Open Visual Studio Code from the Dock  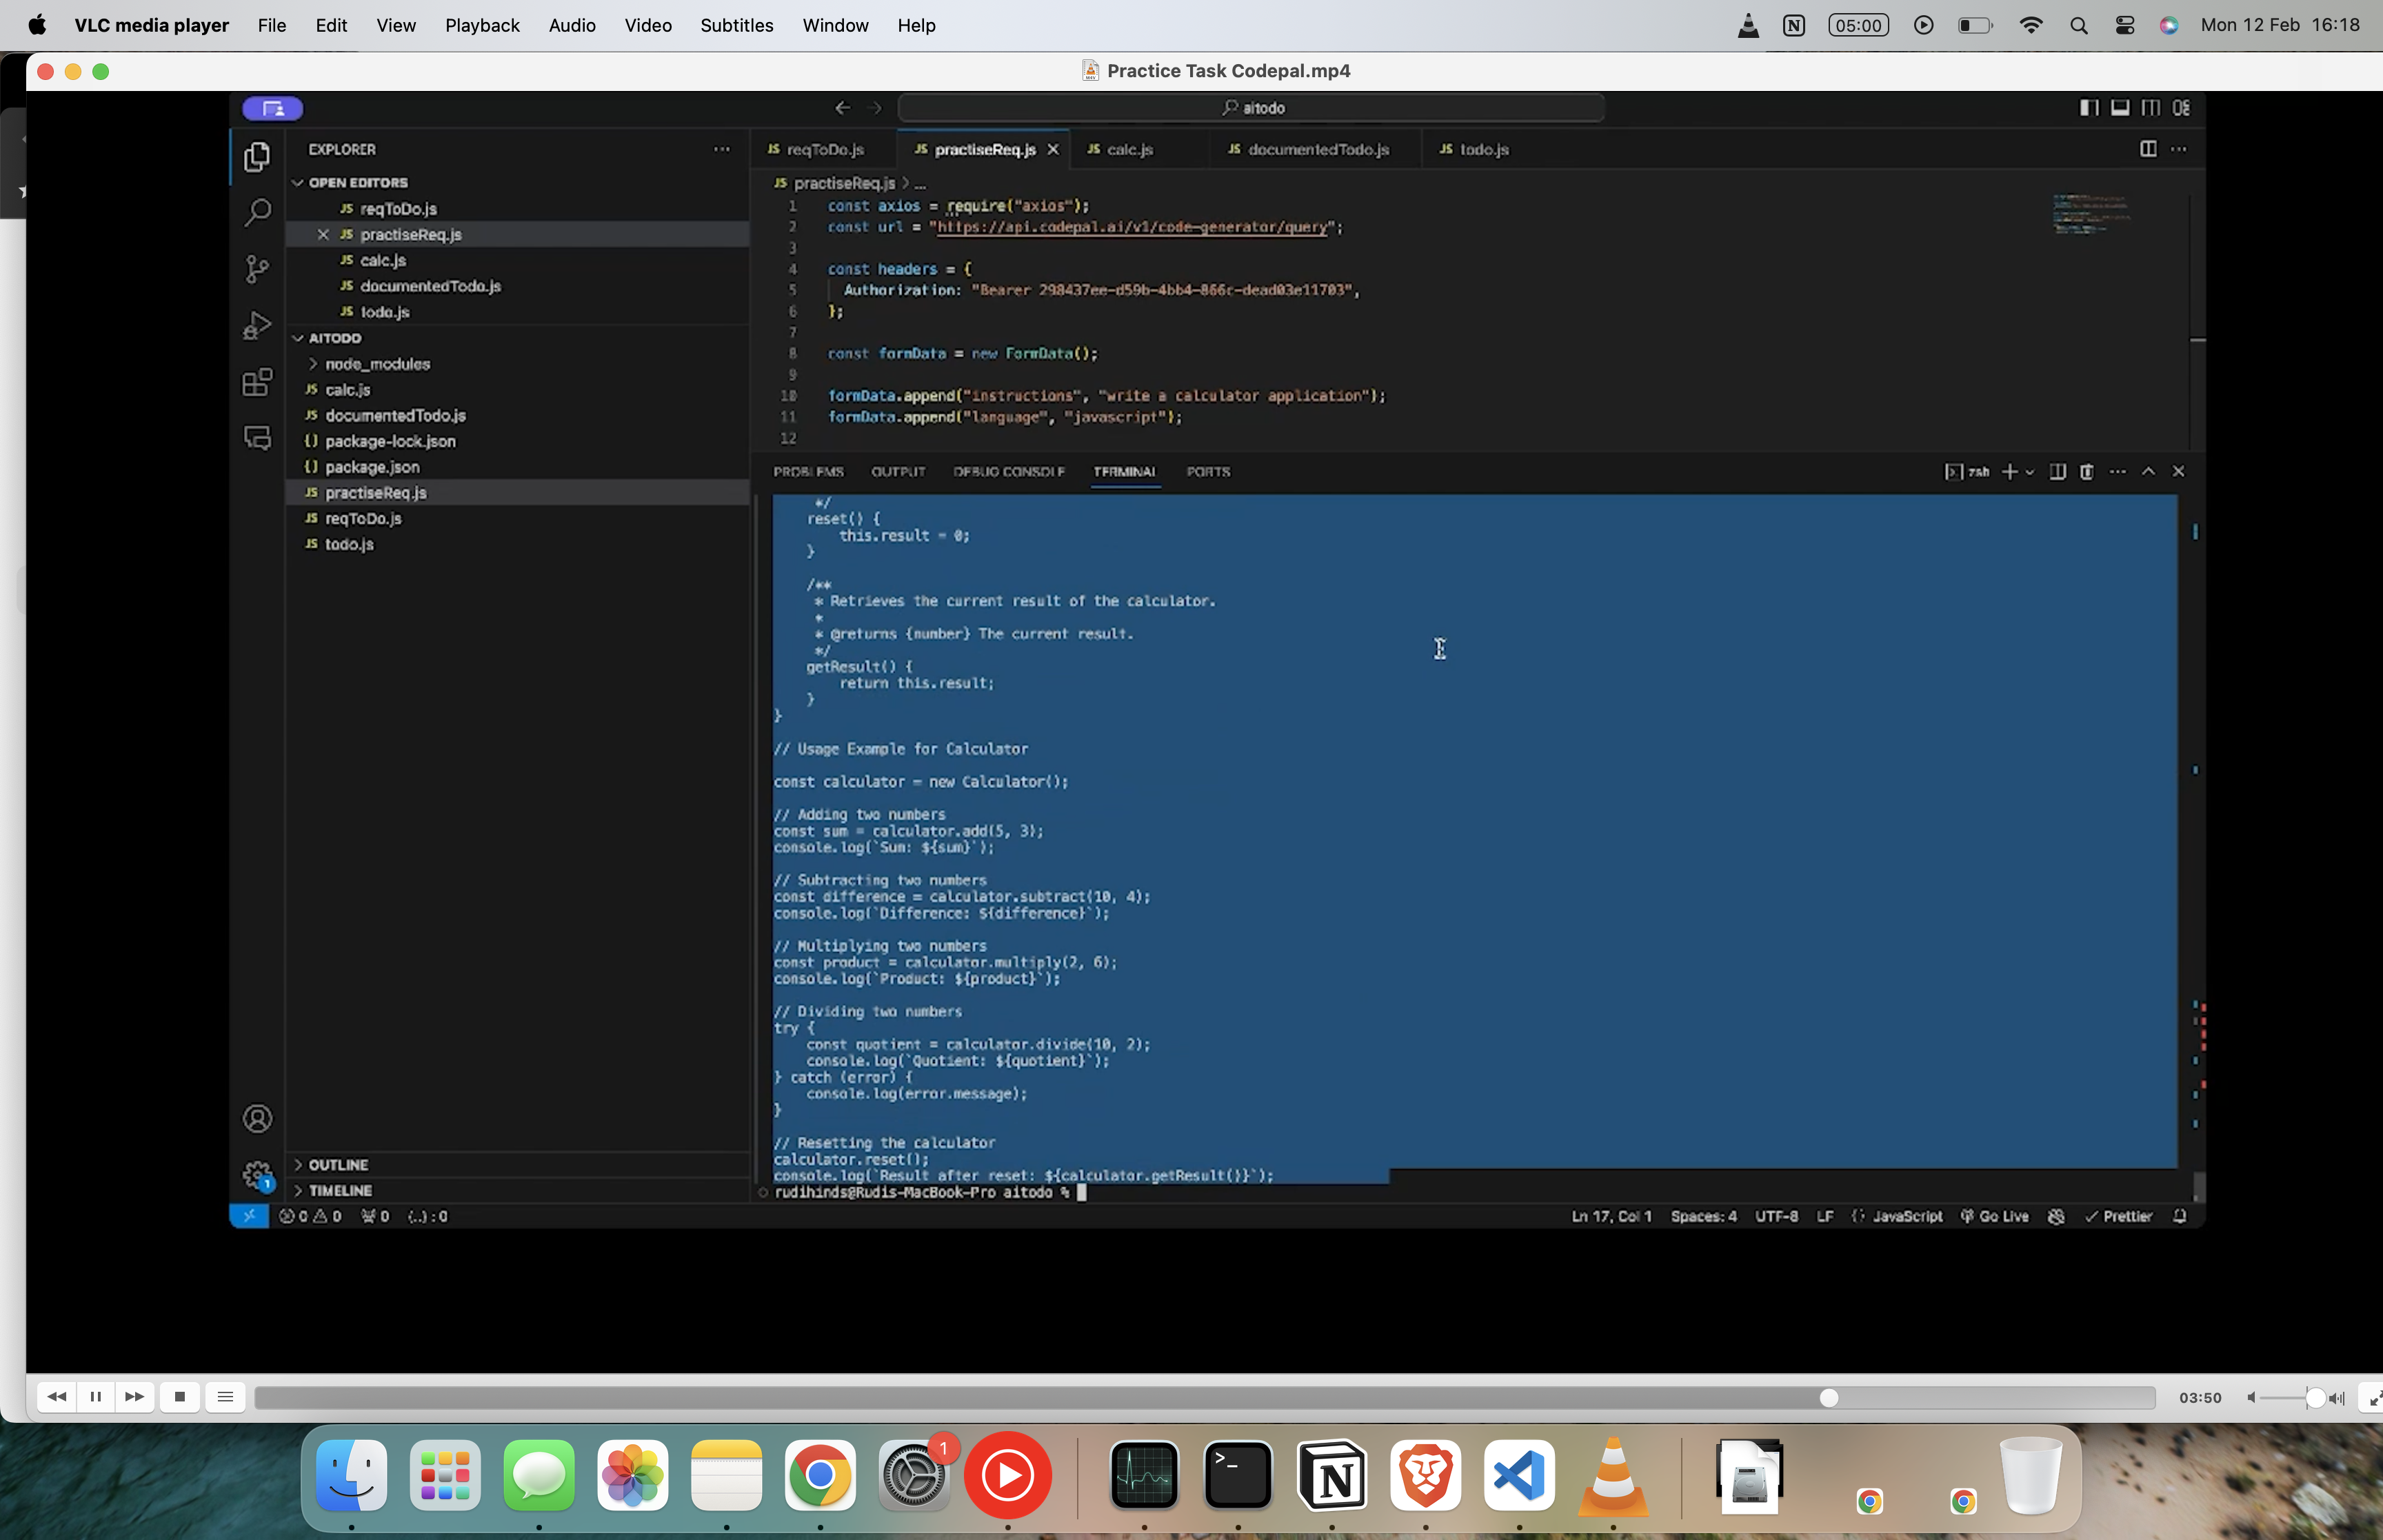(x=1519, y=1476)
